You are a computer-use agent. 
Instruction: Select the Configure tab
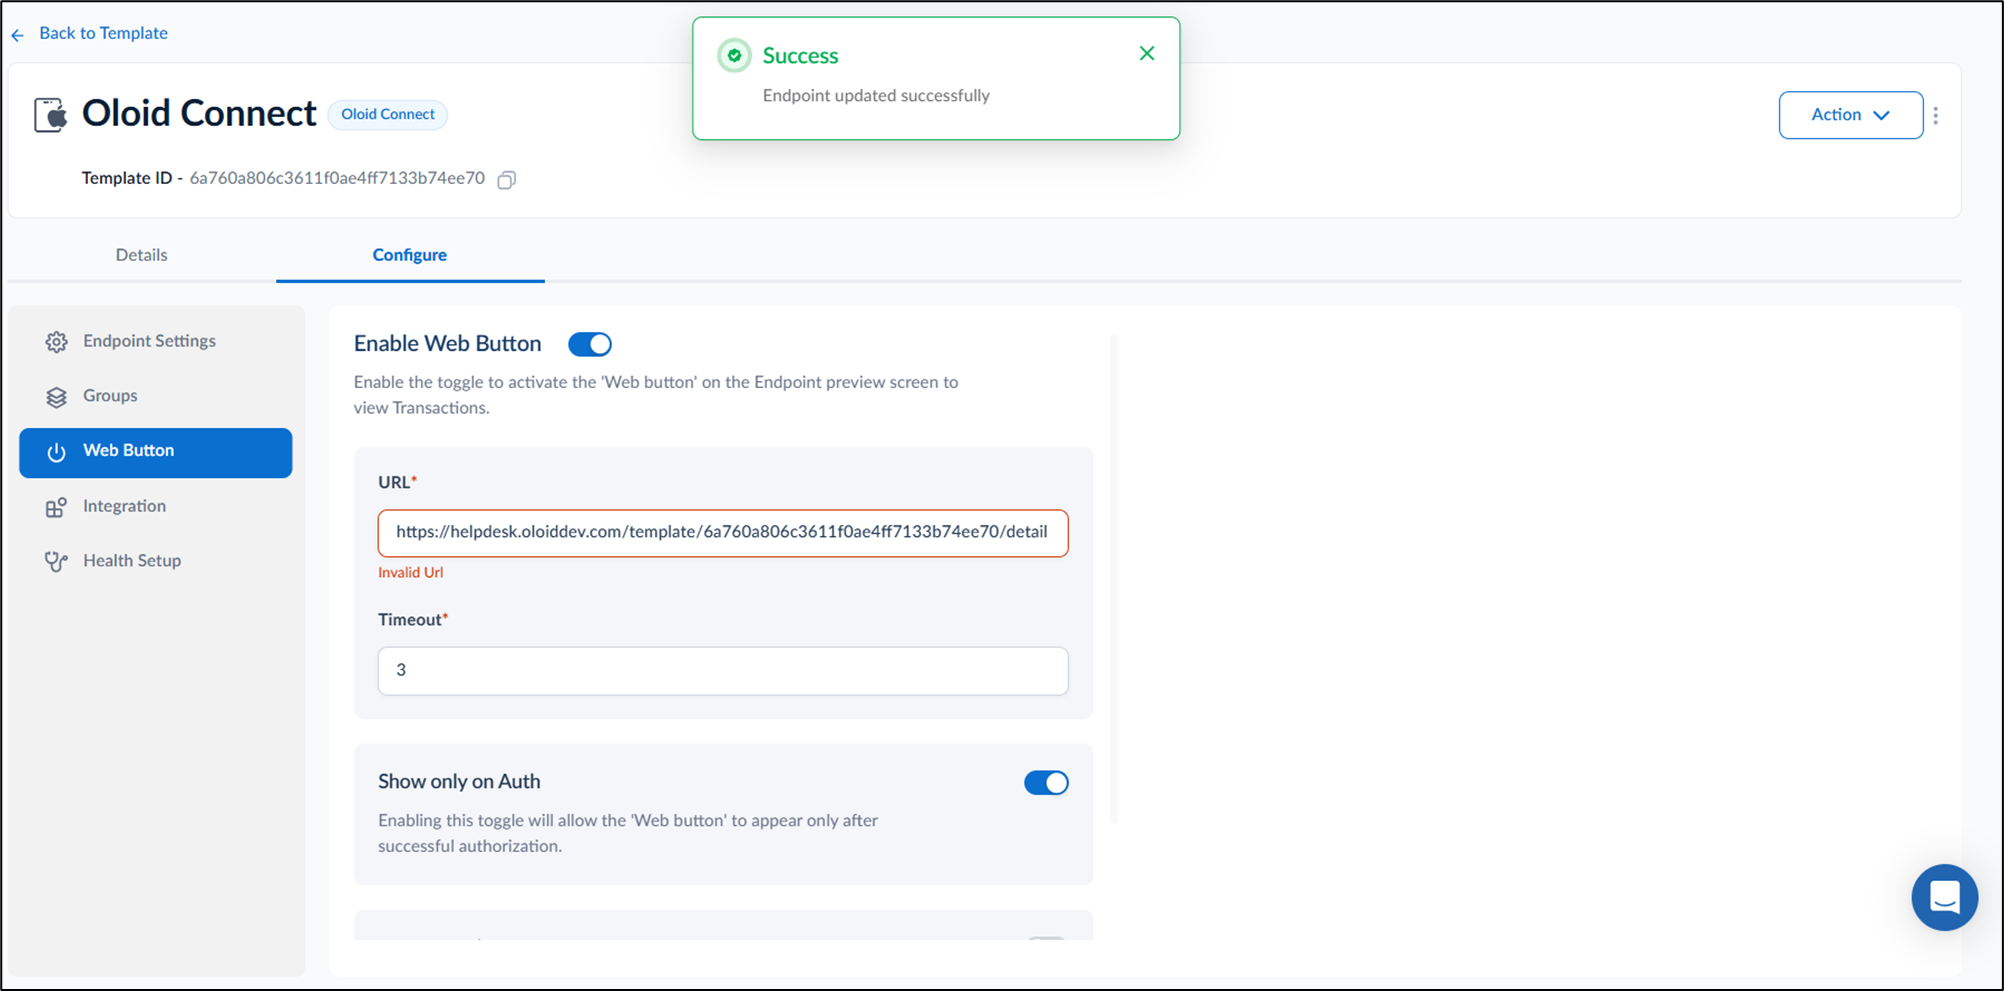pos(410,255)
